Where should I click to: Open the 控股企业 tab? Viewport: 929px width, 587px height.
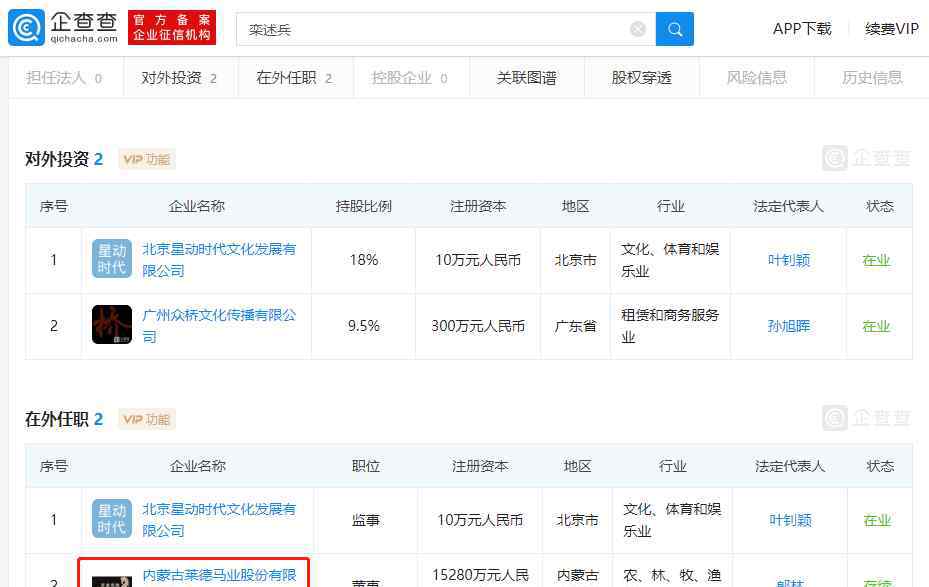(409, 78)
